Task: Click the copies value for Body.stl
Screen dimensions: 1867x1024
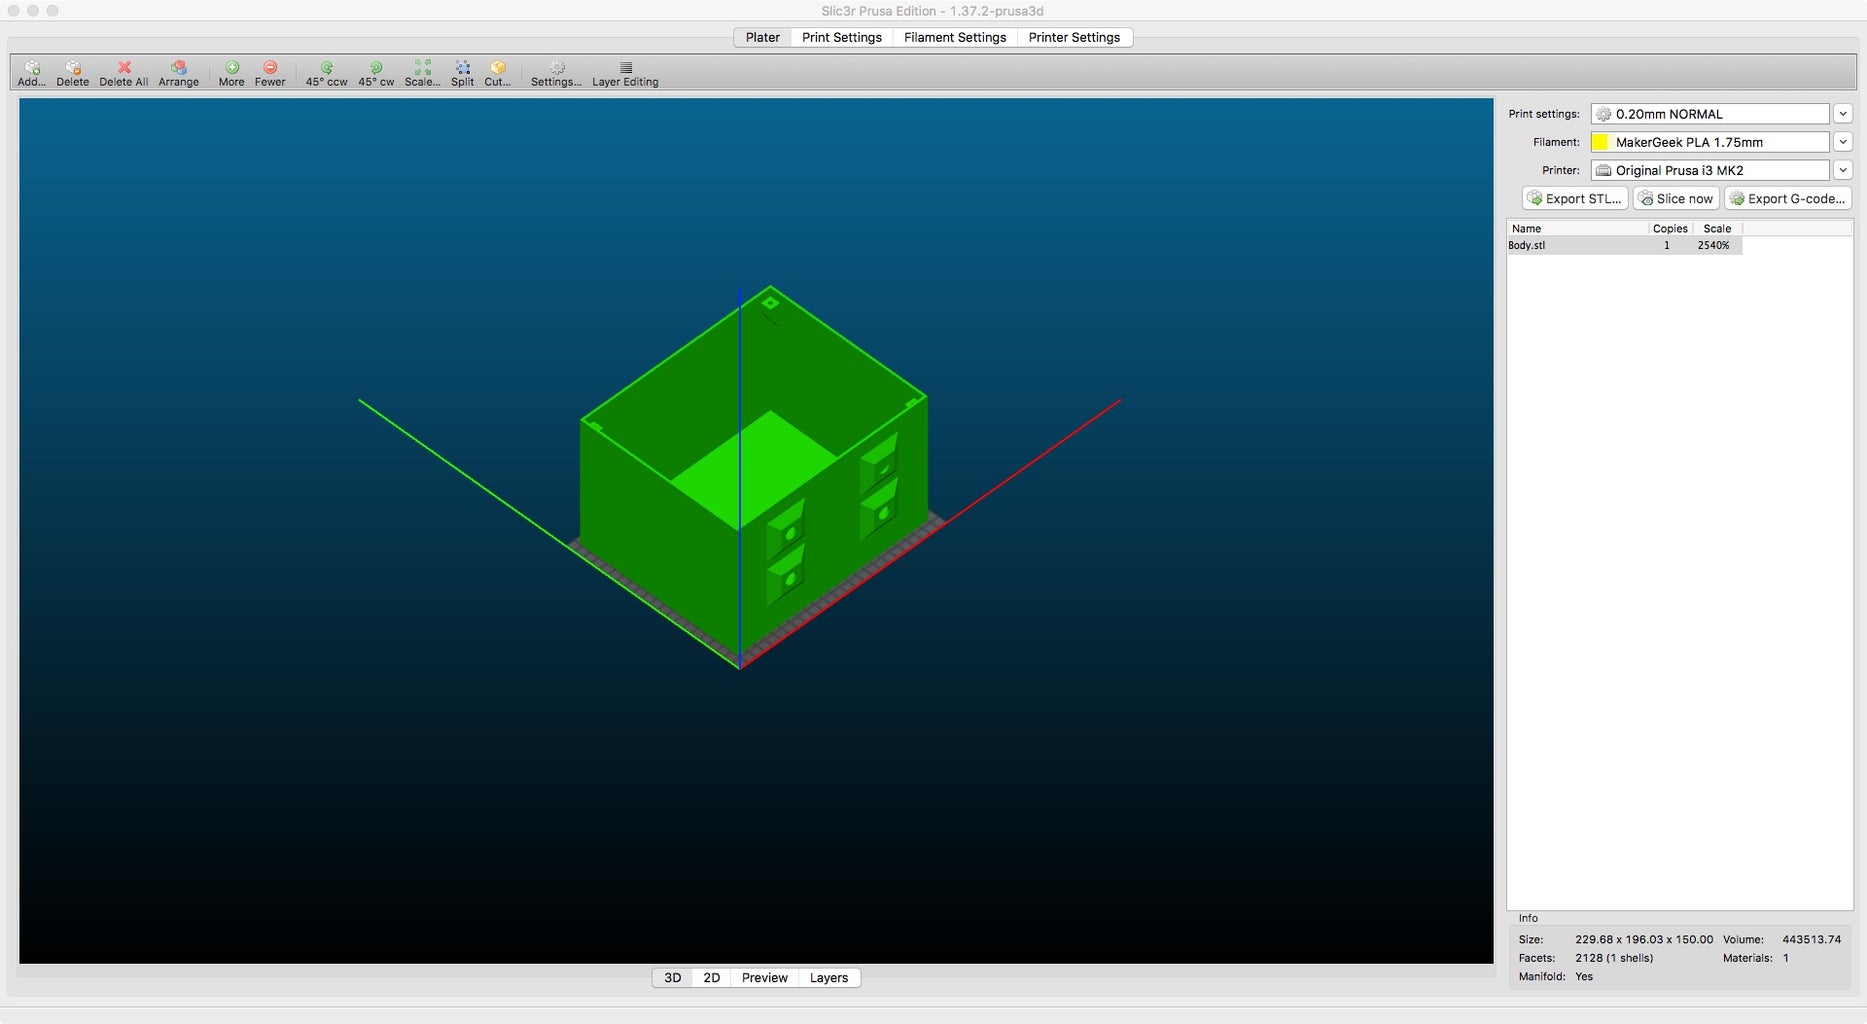Action: 1667,245
